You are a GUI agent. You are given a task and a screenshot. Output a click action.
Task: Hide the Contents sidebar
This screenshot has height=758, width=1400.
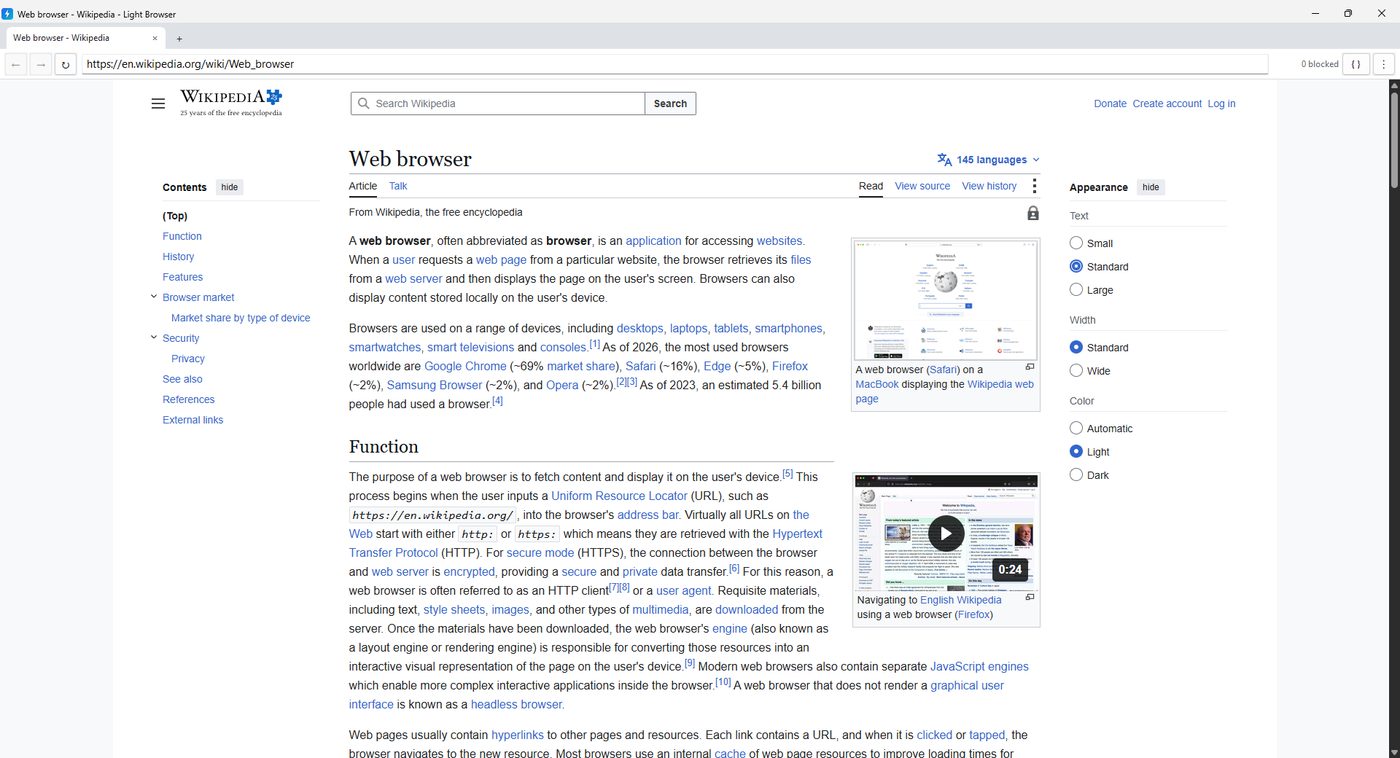coord(229,187)
